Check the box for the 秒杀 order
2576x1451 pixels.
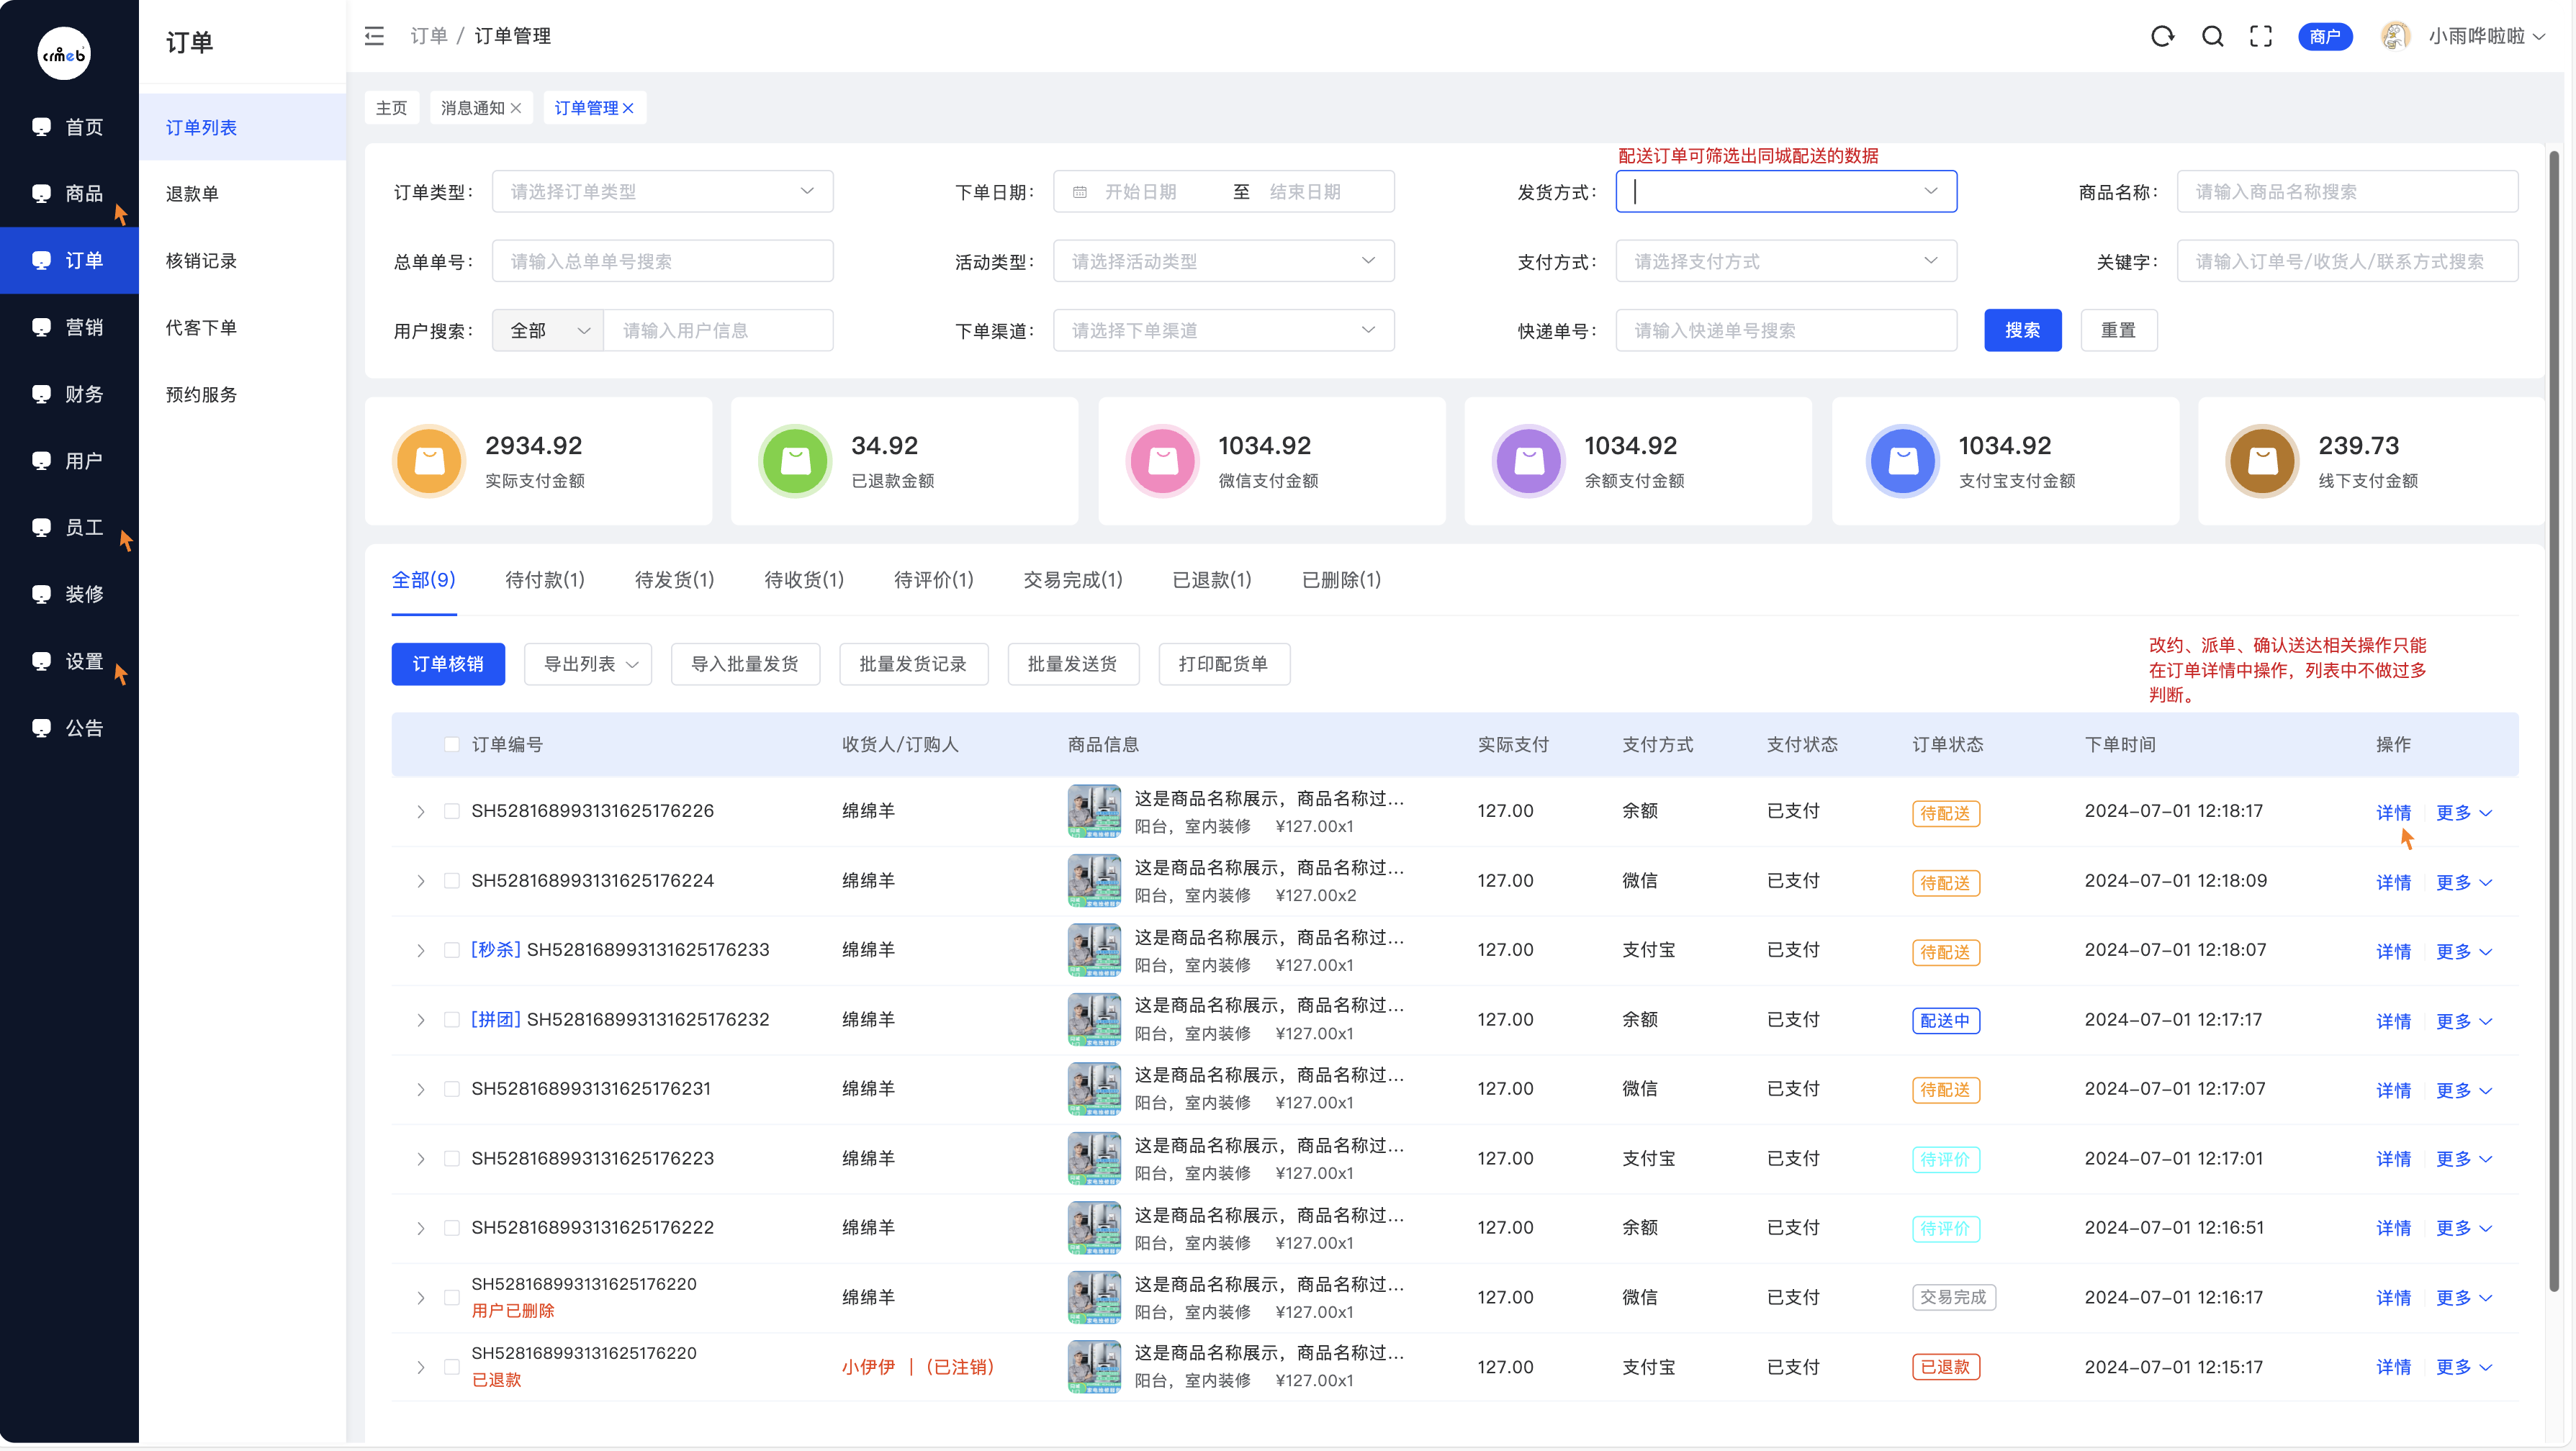point(452,950)
